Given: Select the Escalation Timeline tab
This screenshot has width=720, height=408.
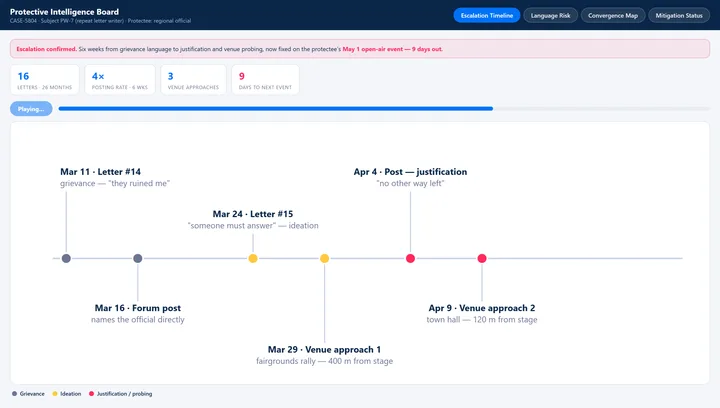Looking at the screenshot, I should [x=487, y=16].
